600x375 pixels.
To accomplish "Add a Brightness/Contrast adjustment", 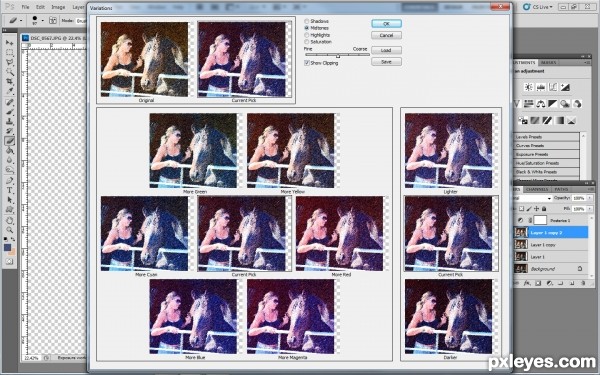I will tap(528, 87).
